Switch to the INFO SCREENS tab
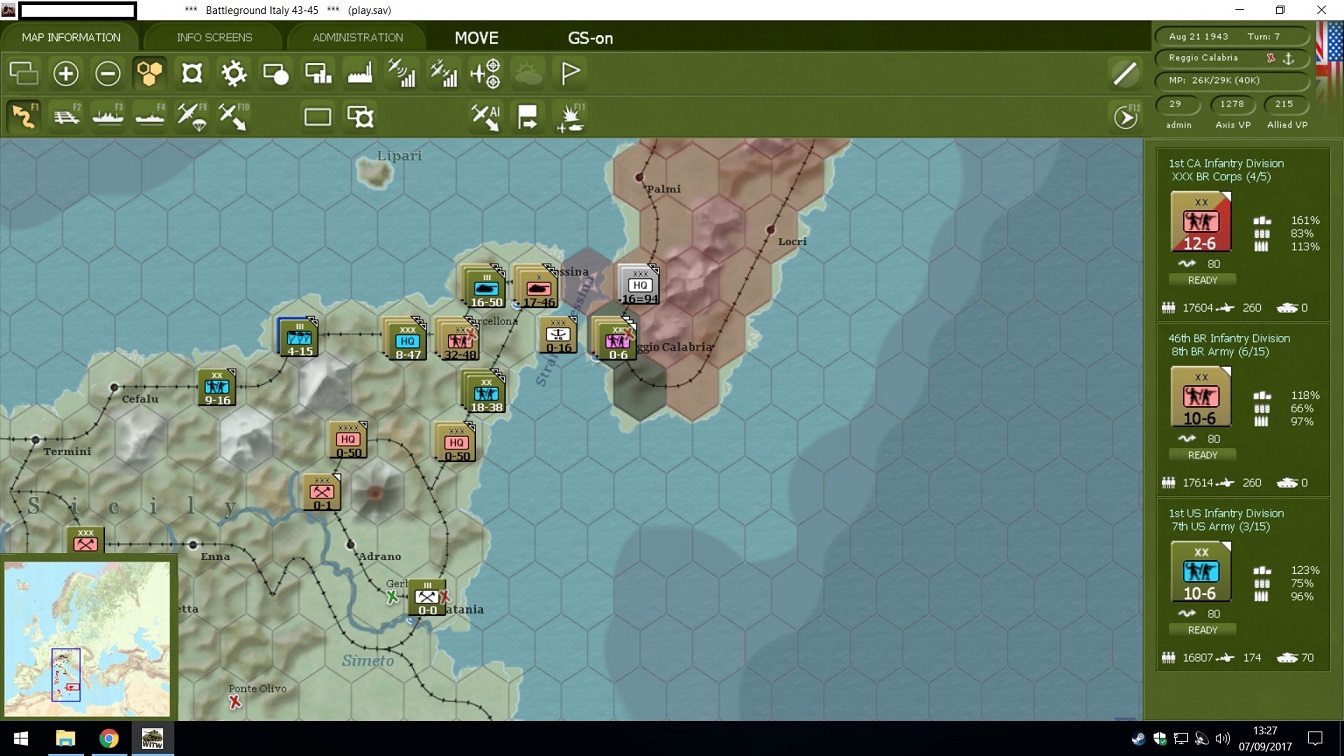 [x=214, y=37]
